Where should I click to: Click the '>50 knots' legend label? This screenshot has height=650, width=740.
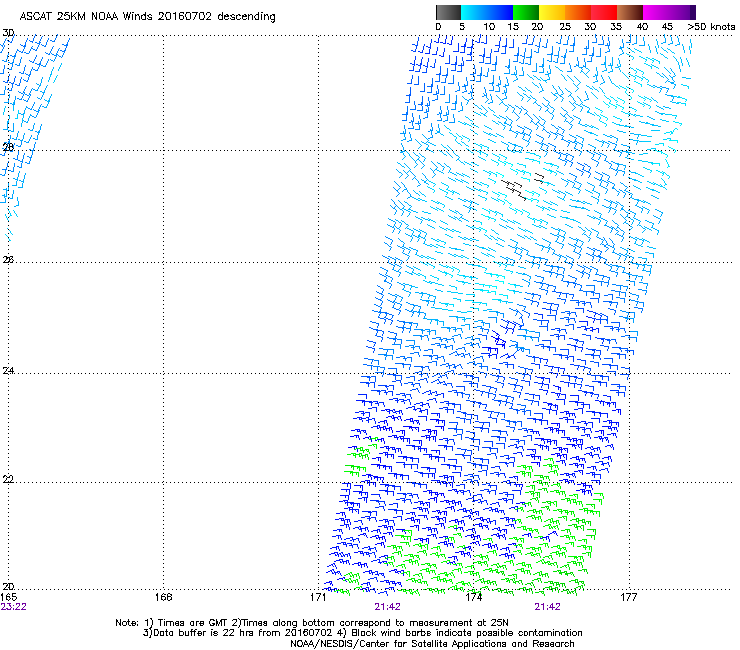pyautogui.click(x=711, y=27)
